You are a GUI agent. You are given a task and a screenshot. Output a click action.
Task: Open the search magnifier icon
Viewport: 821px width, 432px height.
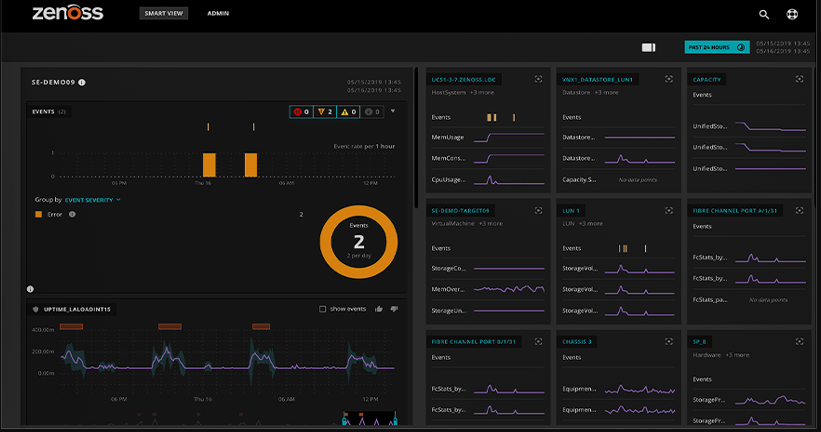[x=764, y=15]
